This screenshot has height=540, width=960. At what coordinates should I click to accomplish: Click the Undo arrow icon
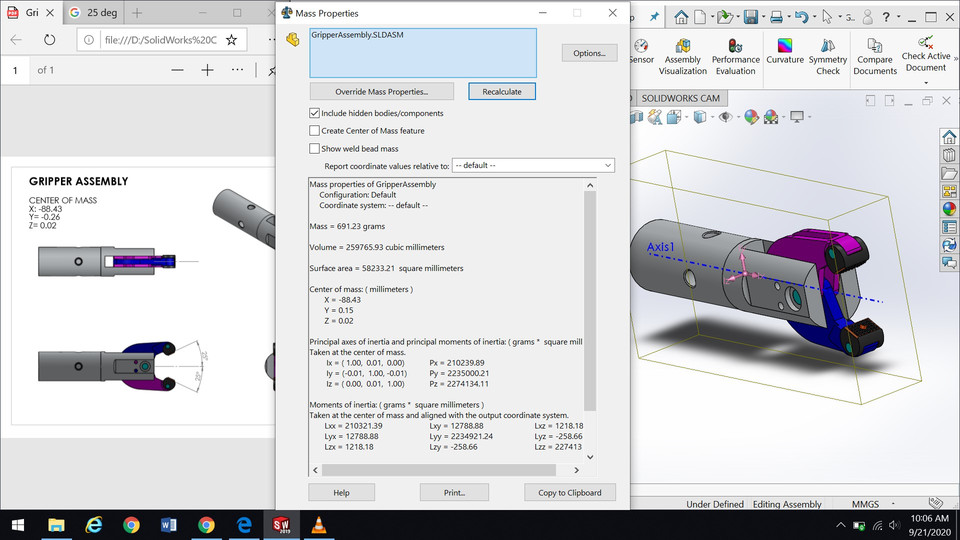click(801, 17)
